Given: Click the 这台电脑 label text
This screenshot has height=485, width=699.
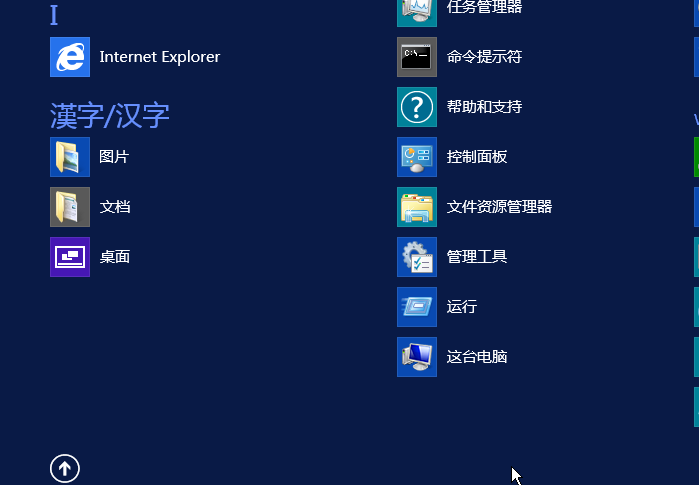Looking at the screenshot, I should pos(477,357).
